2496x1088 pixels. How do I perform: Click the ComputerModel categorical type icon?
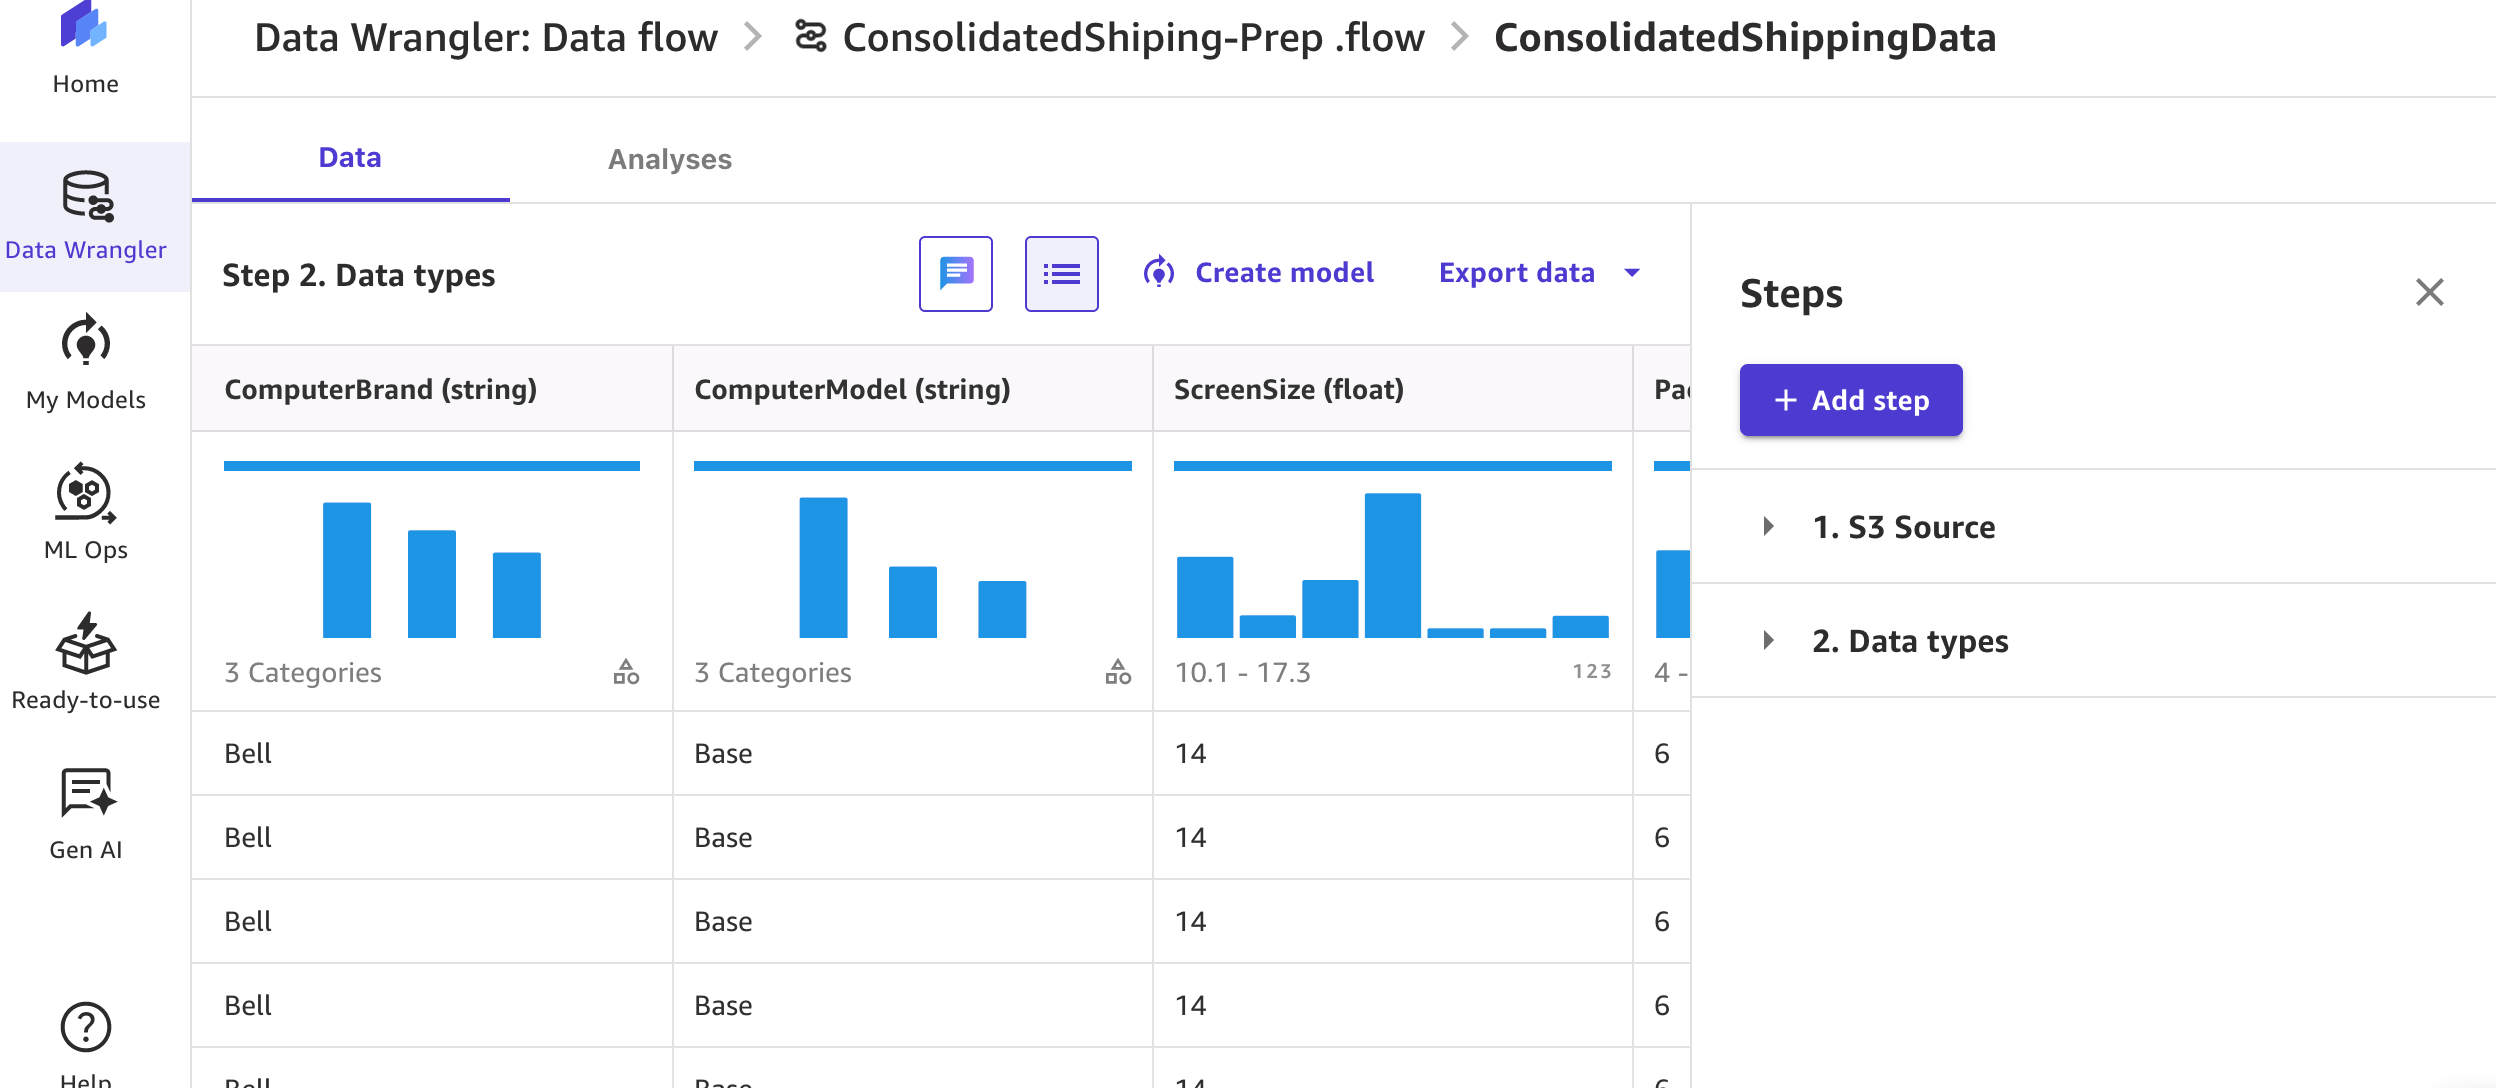1118,672
